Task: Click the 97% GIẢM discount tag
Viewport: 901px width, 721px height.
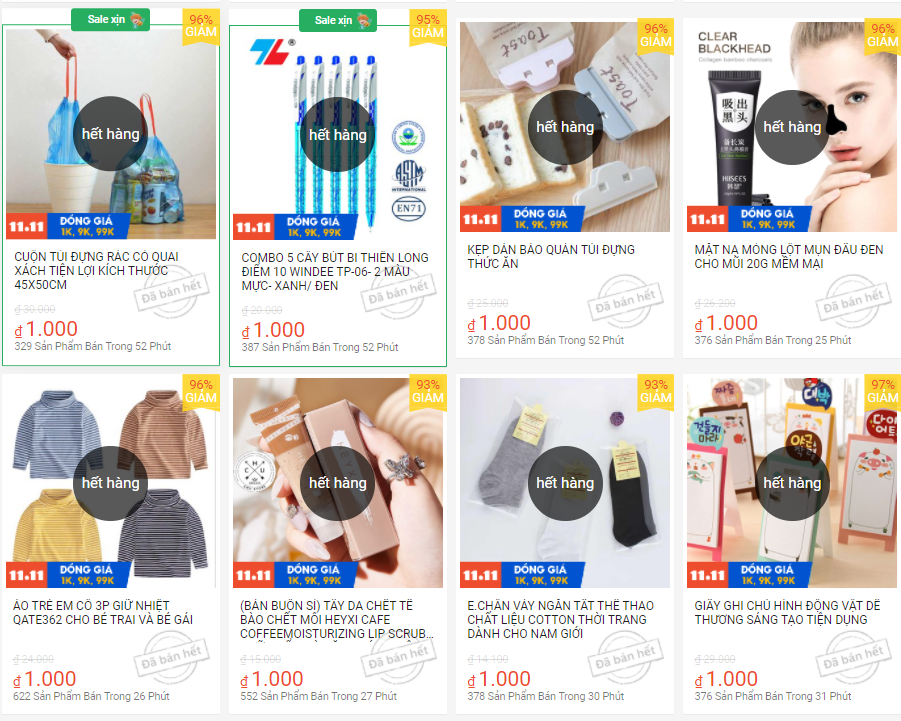Action: coord(883,391)
